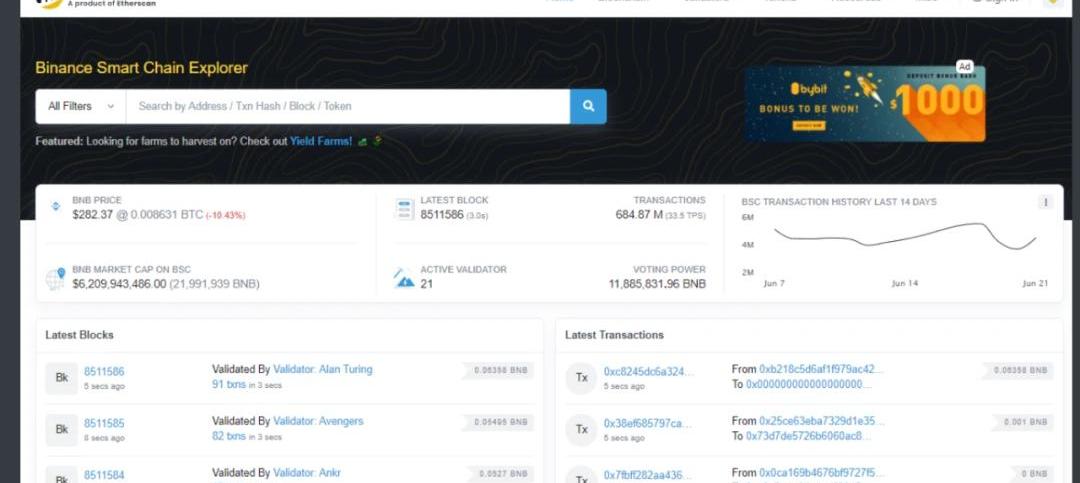The image size is (1080, 483).
Task: Click the search by address input field
Action: (x=348, y=106)
